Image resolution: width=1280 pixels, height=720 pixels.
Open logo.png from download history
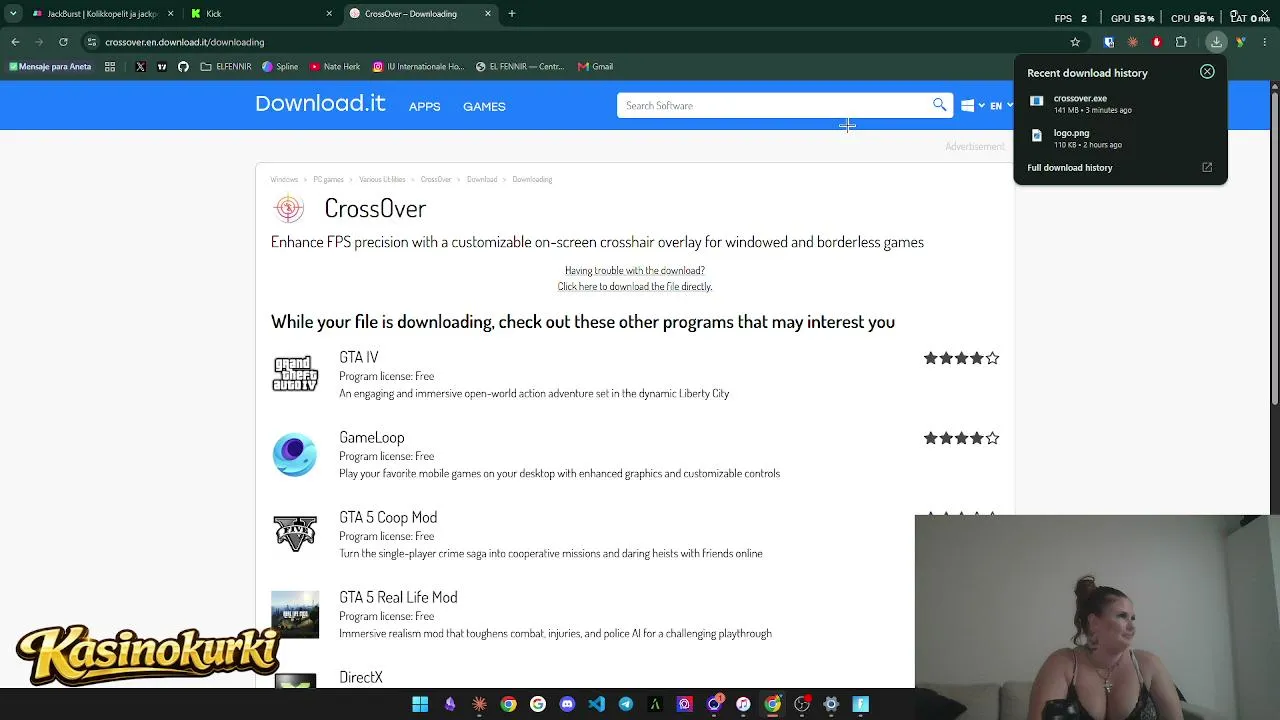pyautogui.click(x=1120, y=138)
